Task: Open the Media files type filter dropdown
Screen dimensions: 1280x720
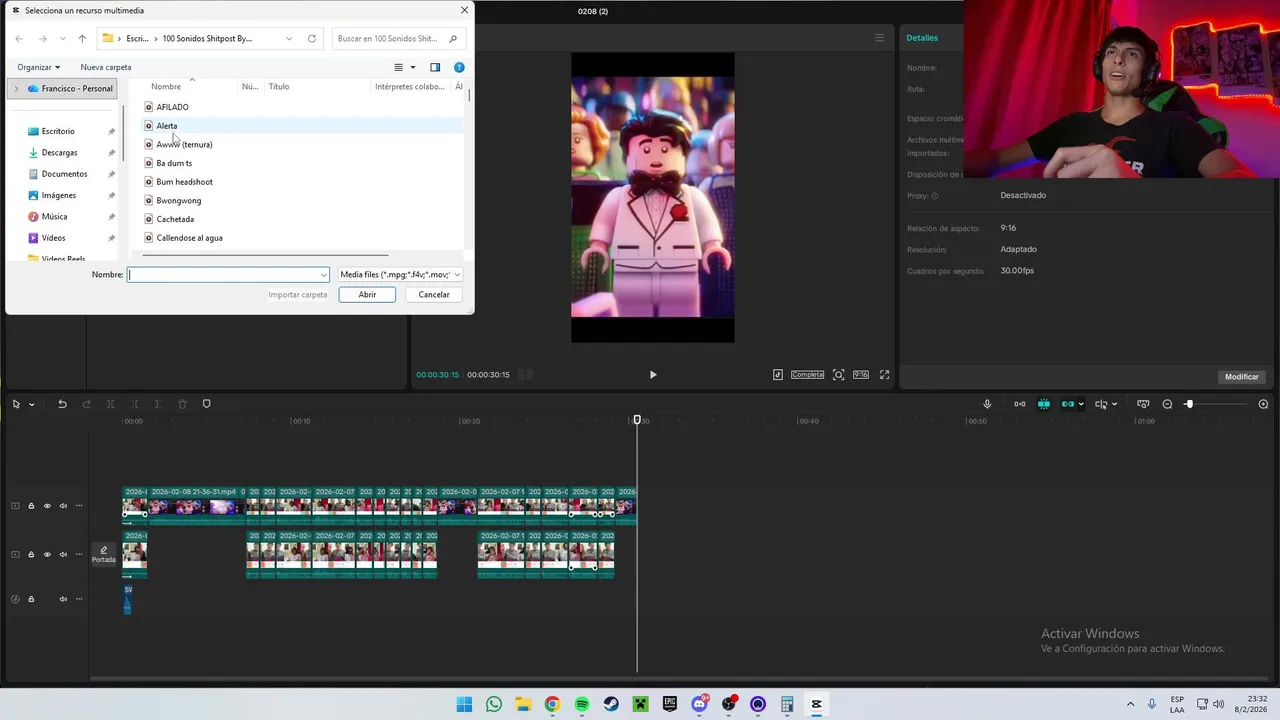Action: click(x=400, y=274)
